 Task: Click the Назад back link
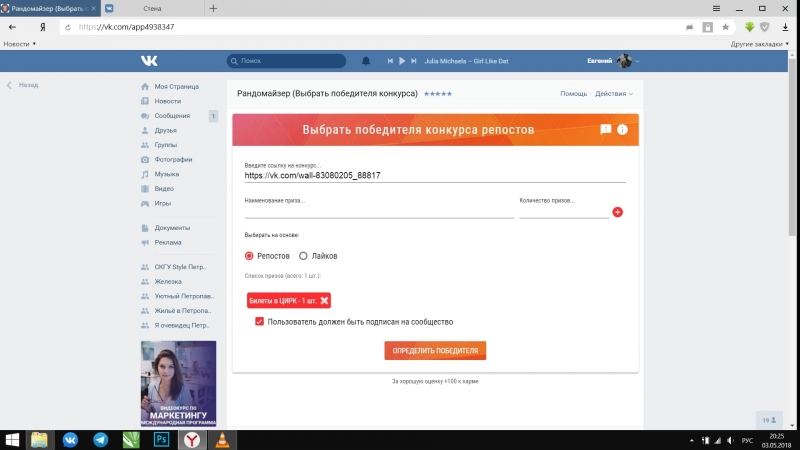click(x=22, y=85)
